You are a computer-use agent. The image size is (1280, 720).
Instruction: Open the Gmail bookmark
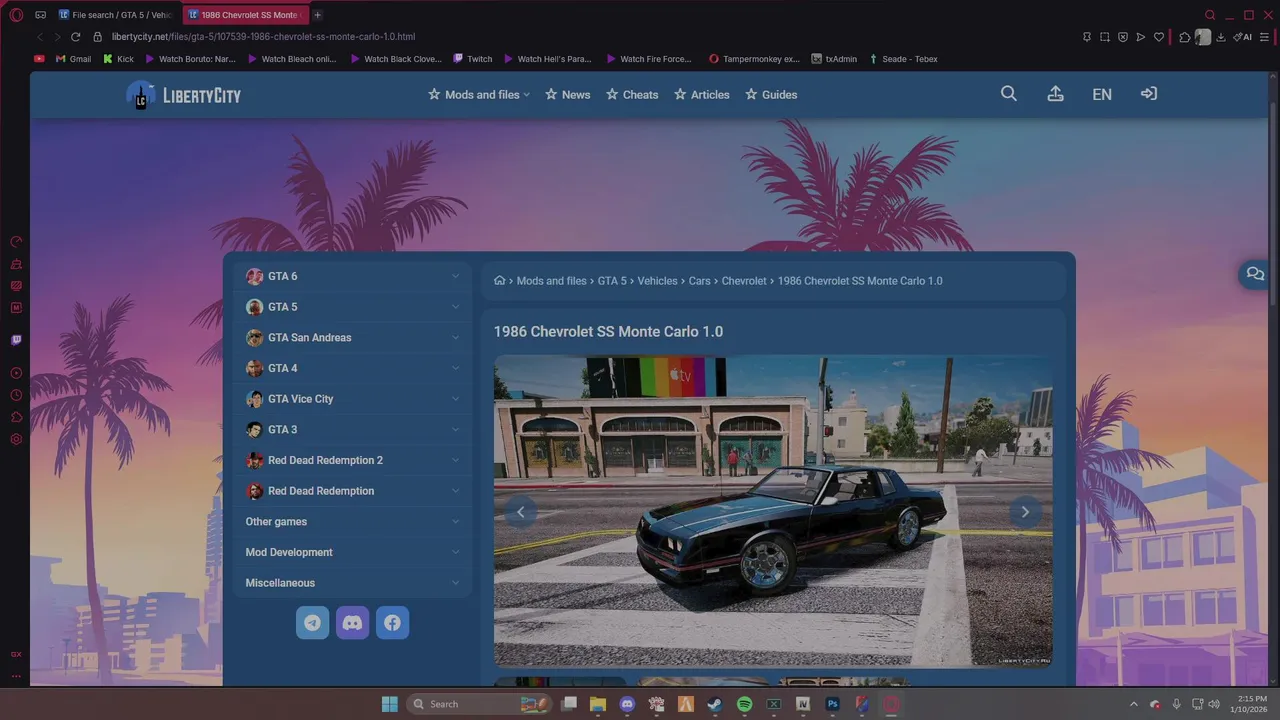73,59
